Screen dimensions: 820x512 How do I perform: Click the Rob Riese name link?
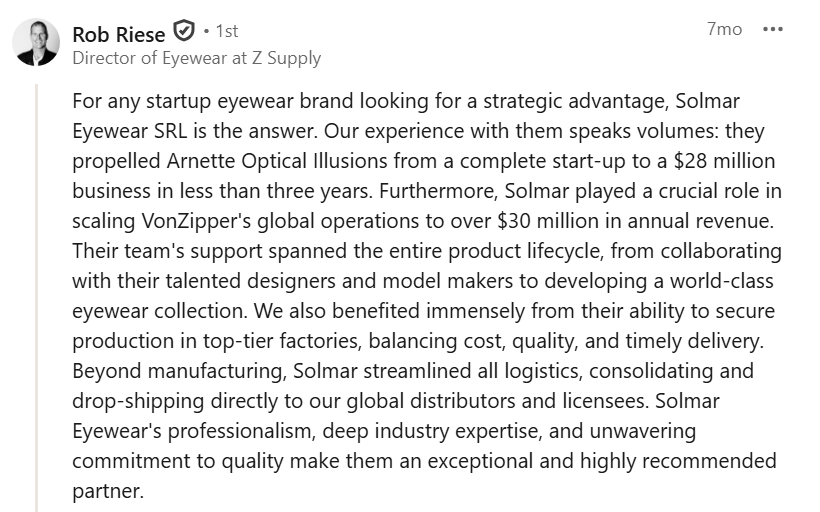tap(120, 32)
